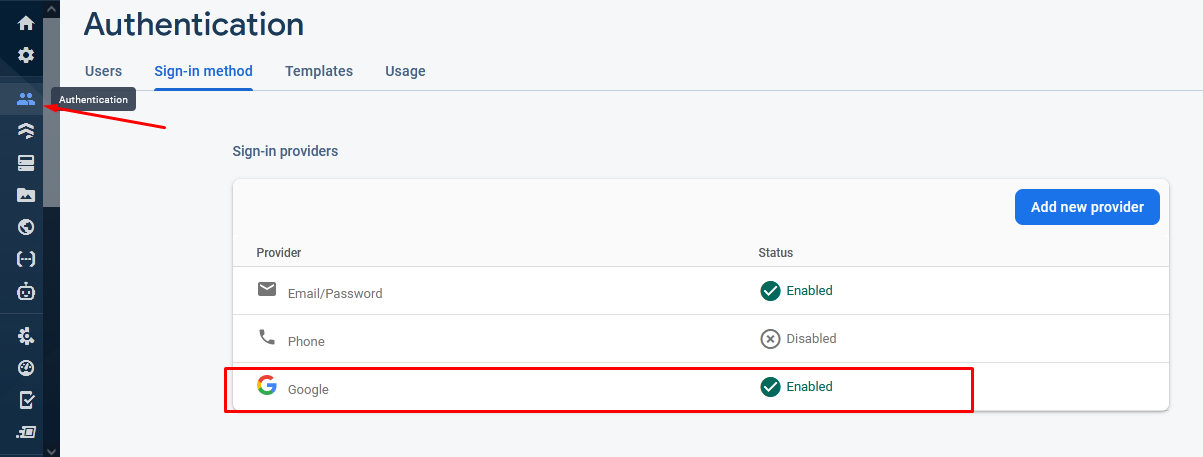Open Realtime Database sidebar icon
1203x457 pixels.
[x=26, y=163]
